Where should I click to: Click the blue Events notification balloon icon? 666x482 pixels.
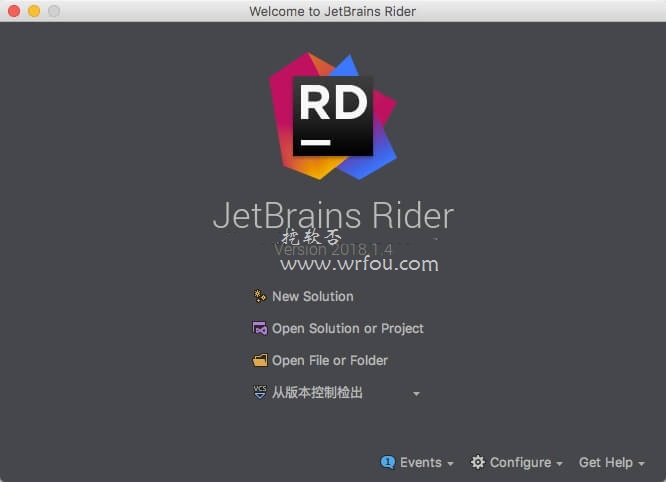(388, 462)
